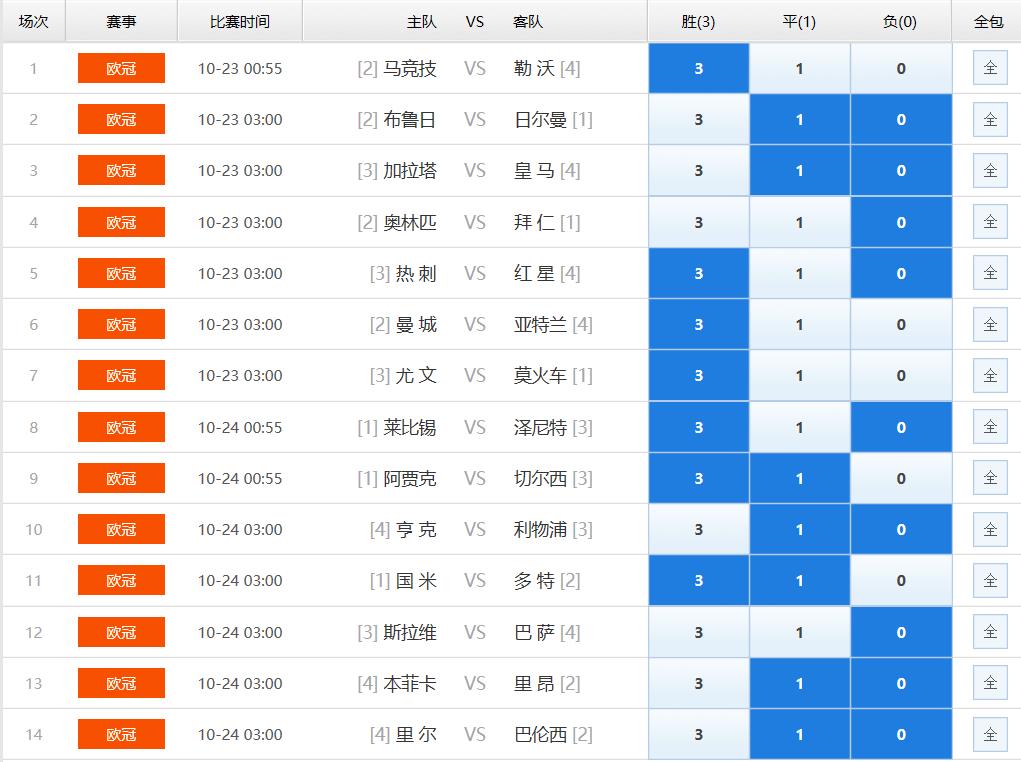The height and width of the screenshot is (762, 1021).
Task: Toggle draw (1) for 布鲁日 vs 日尔曼
Action: point(800,119)
